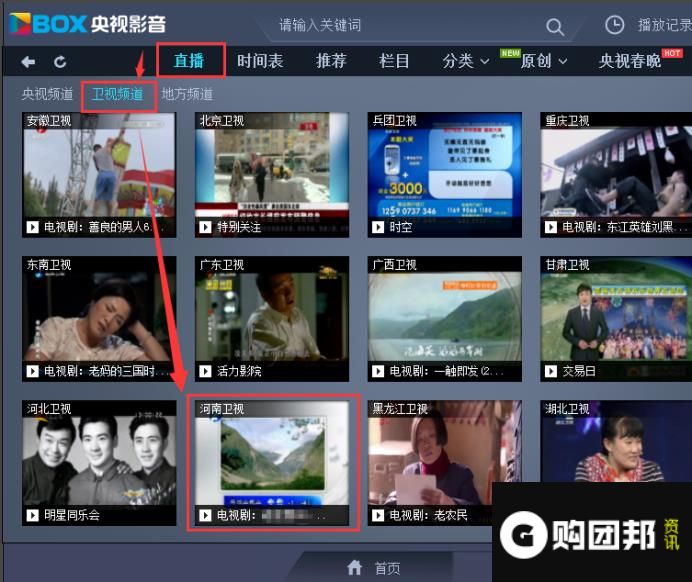Image resolution: width=692 pixels, height=582 pixels.
Task: Click the program title 活力影院
Action: point(239,371)
